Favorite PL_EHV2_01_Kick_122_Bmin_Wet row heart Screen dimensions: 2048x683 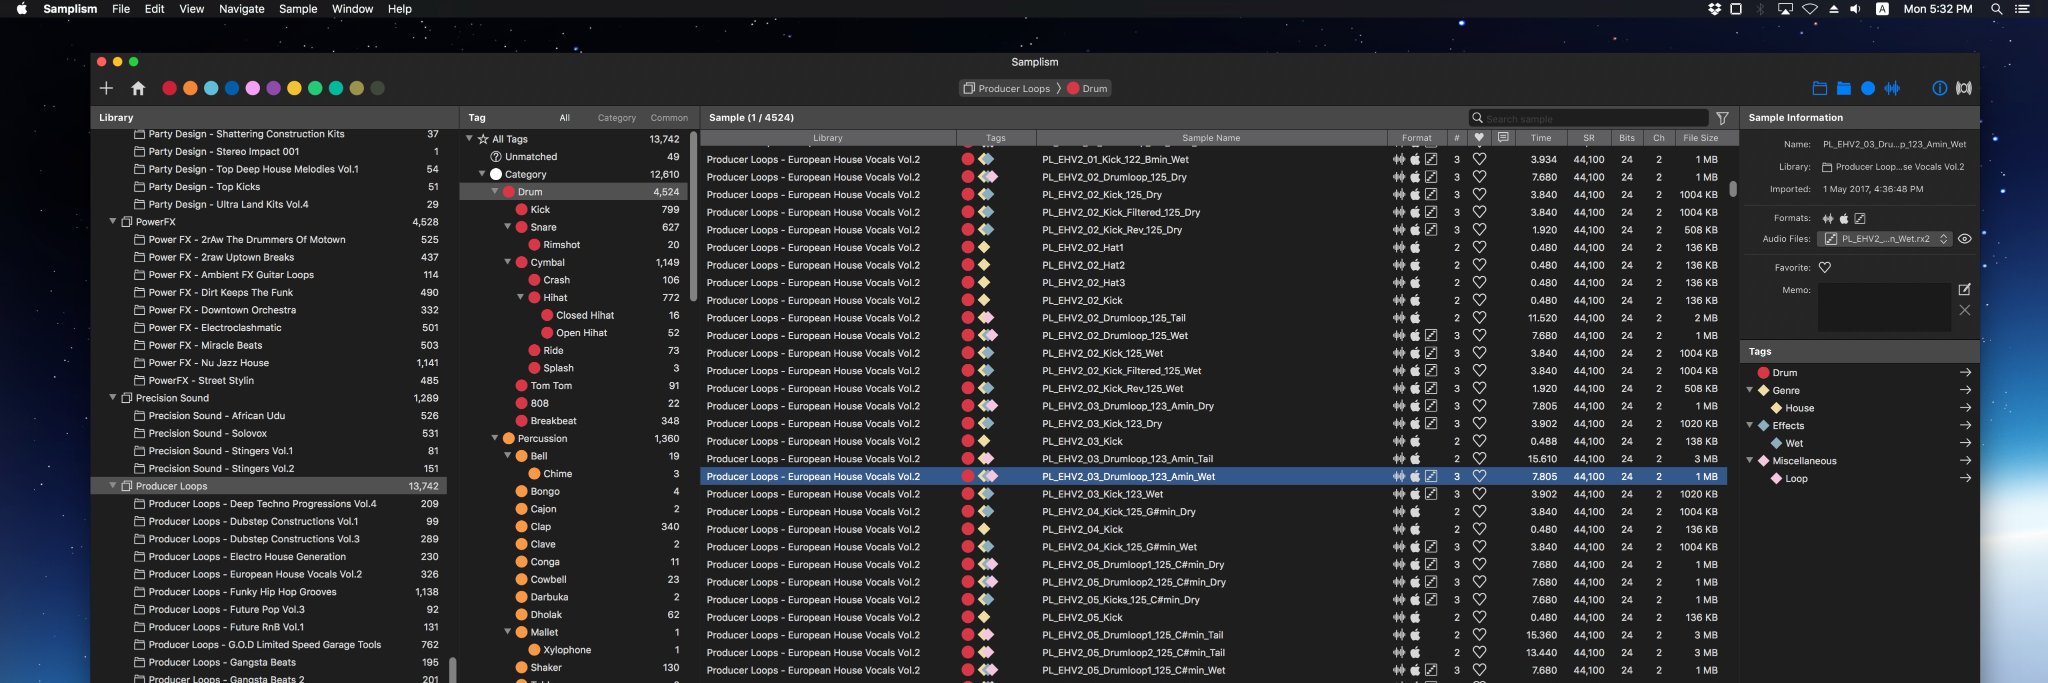click(x=1479, y=159)
